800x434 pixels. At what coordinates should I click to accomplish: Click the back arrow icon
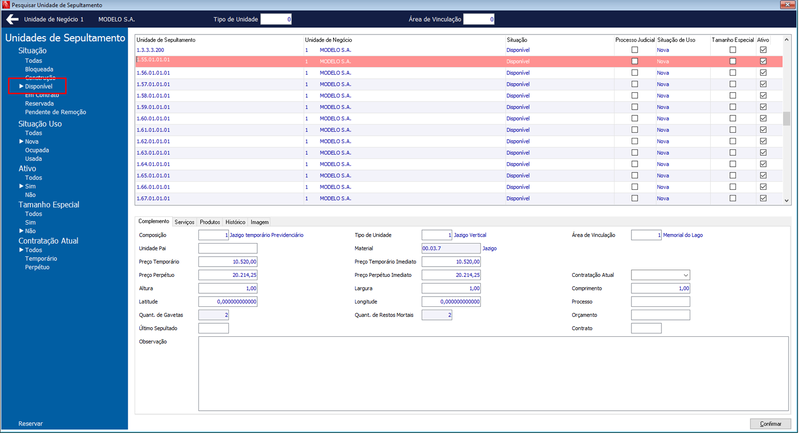pyautogui.click(x=12, y=19)
